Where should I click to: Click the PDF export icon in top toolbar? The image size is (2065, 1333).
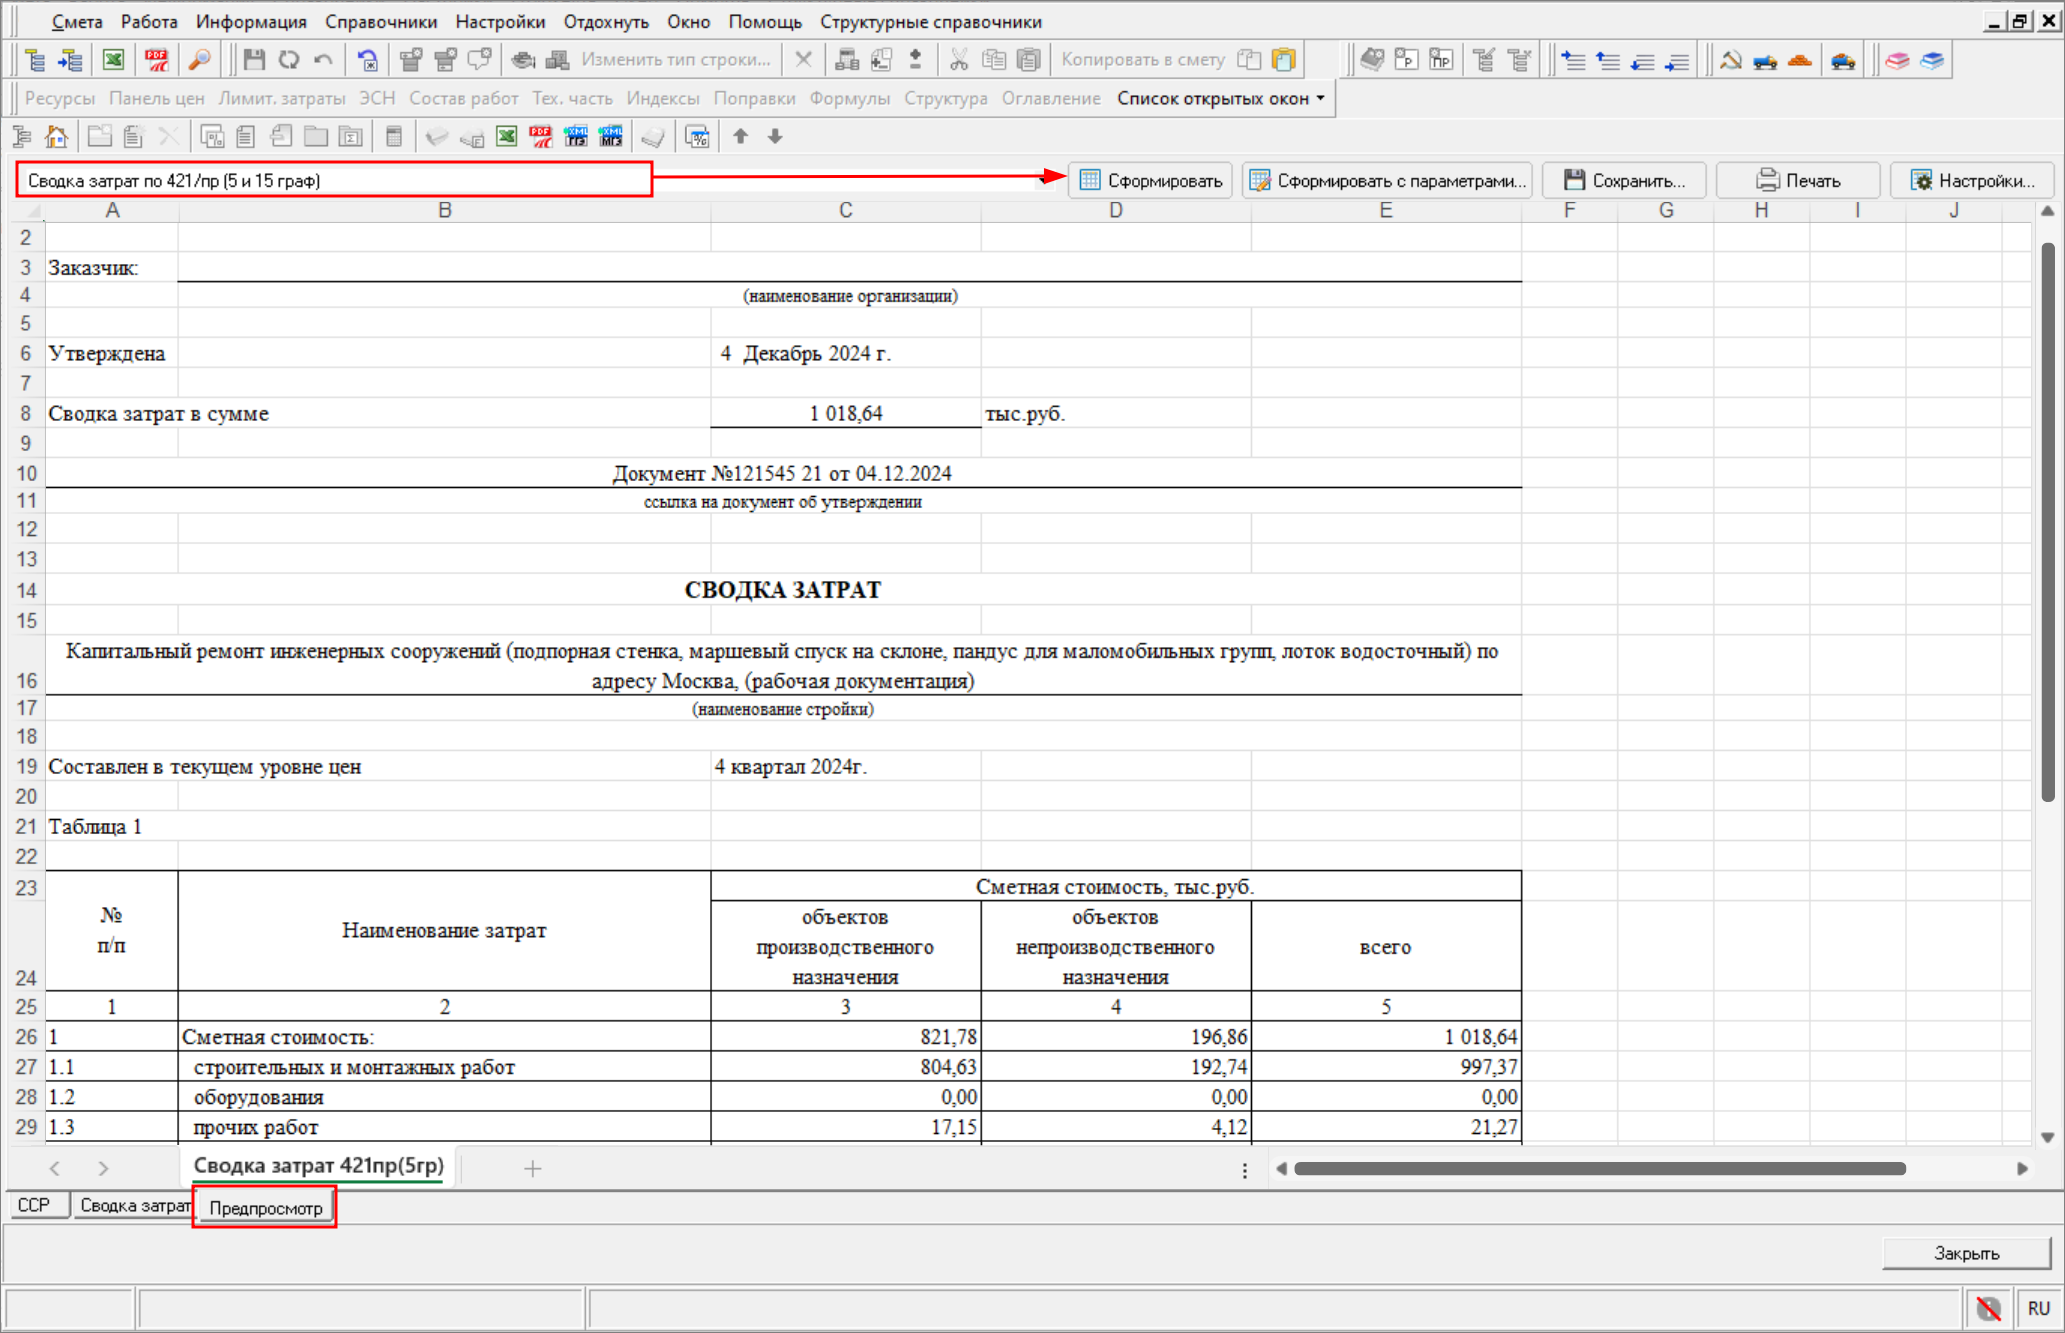click(x=157, y=60)
